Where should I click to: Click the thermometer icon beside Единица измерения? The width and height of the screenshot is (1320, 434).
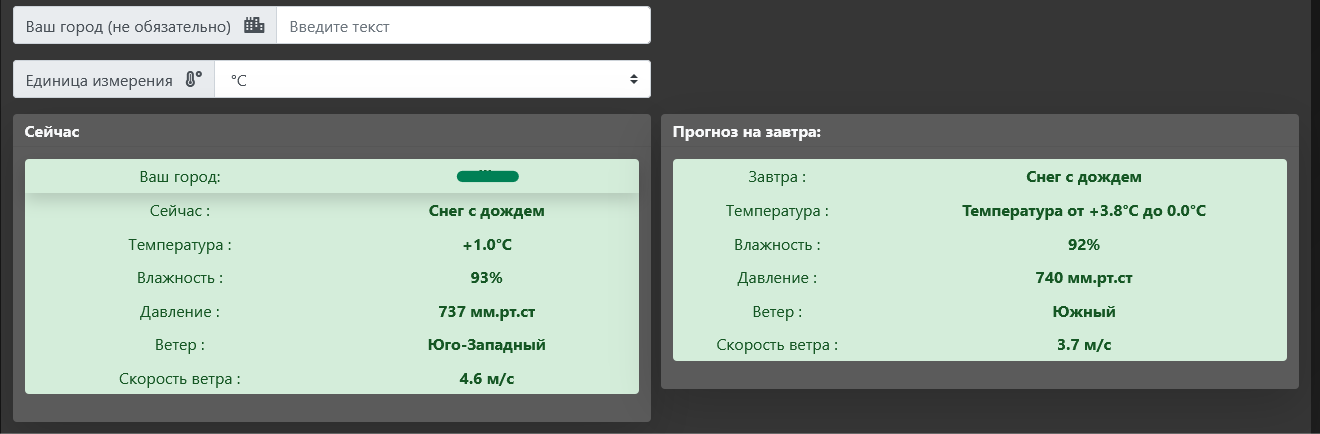point(193,80)
